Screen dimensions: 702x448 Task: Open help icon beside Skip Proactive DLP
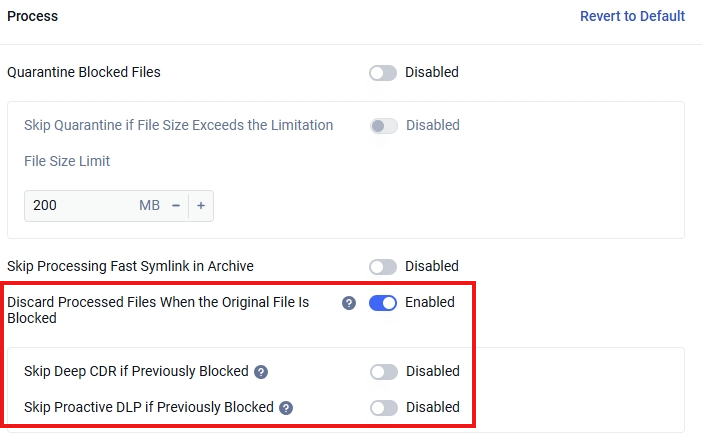[x=286, y=408]
